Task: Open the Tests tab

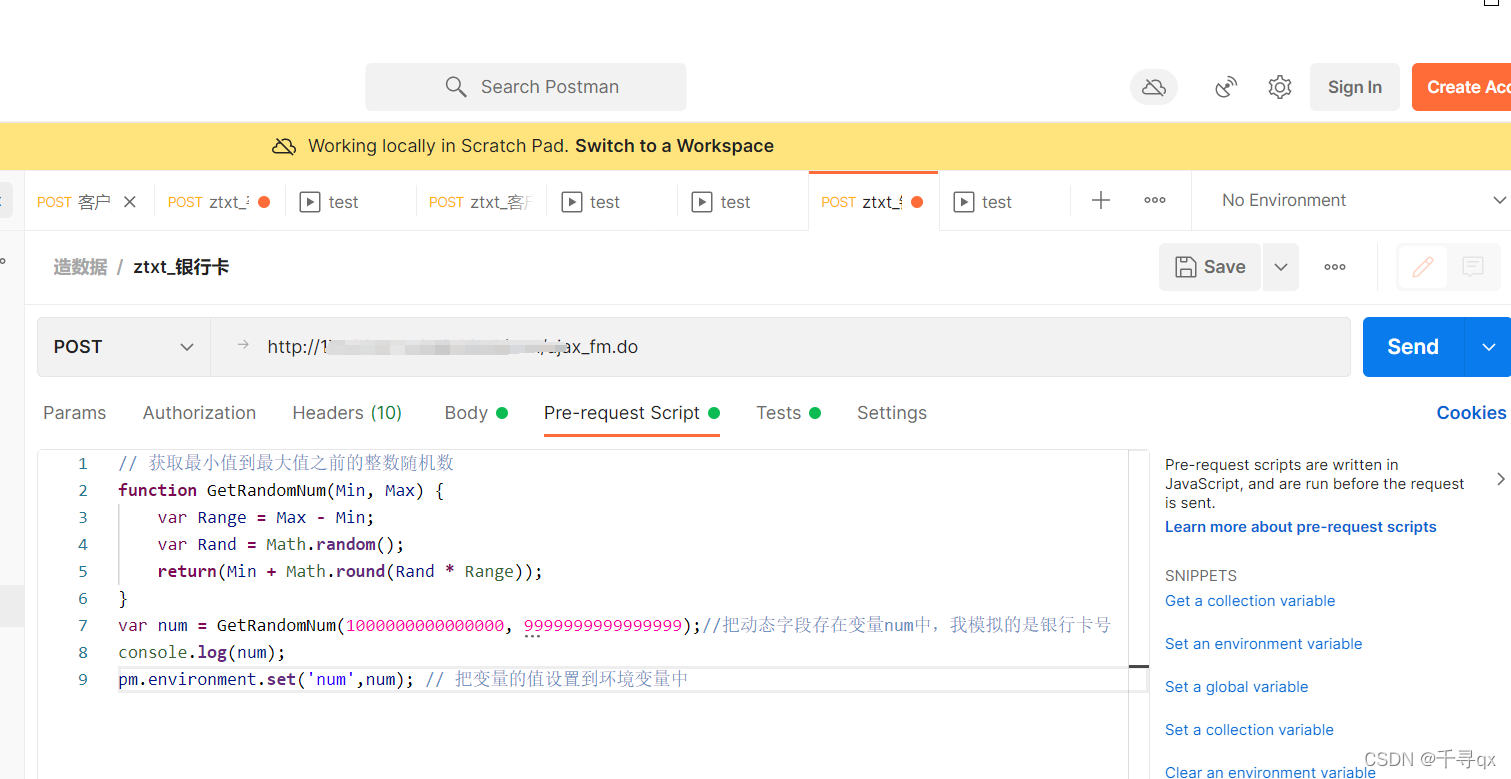Action: (788, 413)
